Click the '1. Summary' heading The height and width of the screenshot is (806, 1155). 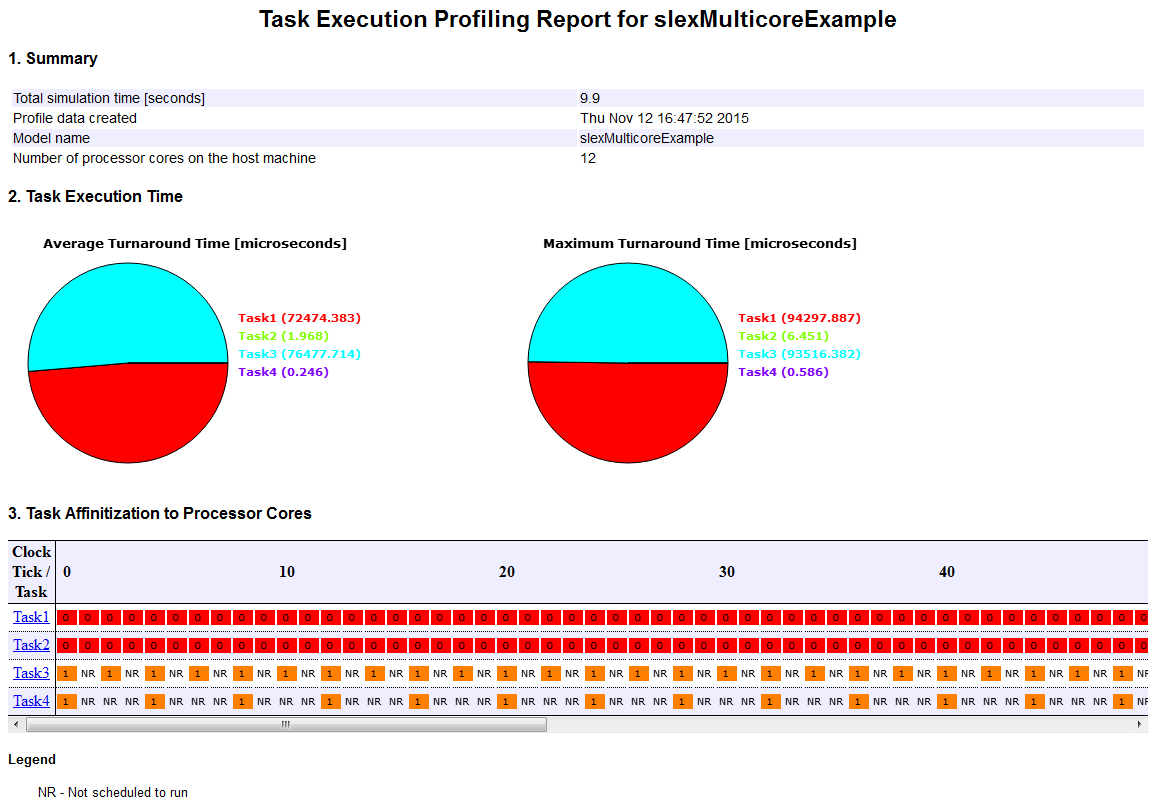(53, 58)
